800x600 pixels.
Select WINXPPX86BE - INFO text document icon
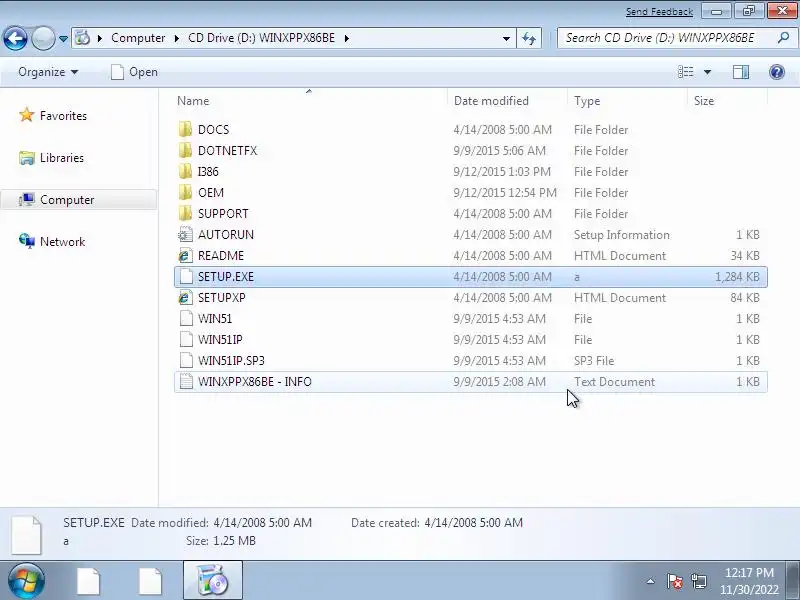pos(186,381)
